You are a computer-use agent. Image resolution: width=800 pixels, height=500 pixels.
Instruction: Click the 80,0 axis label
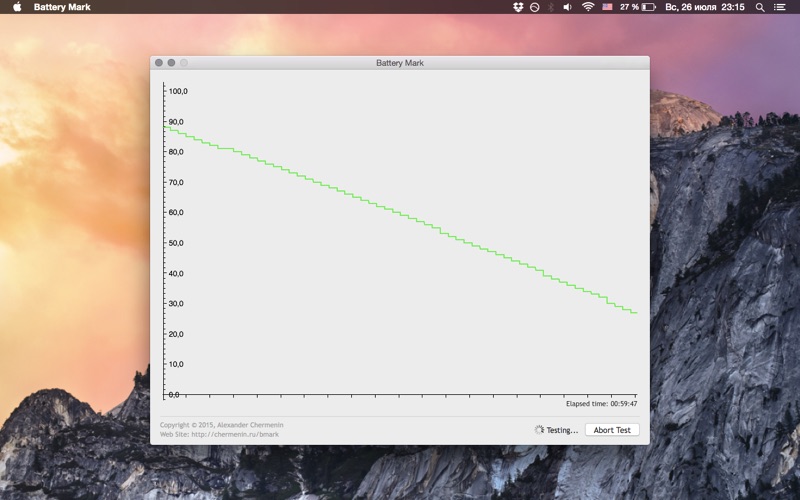tap(176, 152)
